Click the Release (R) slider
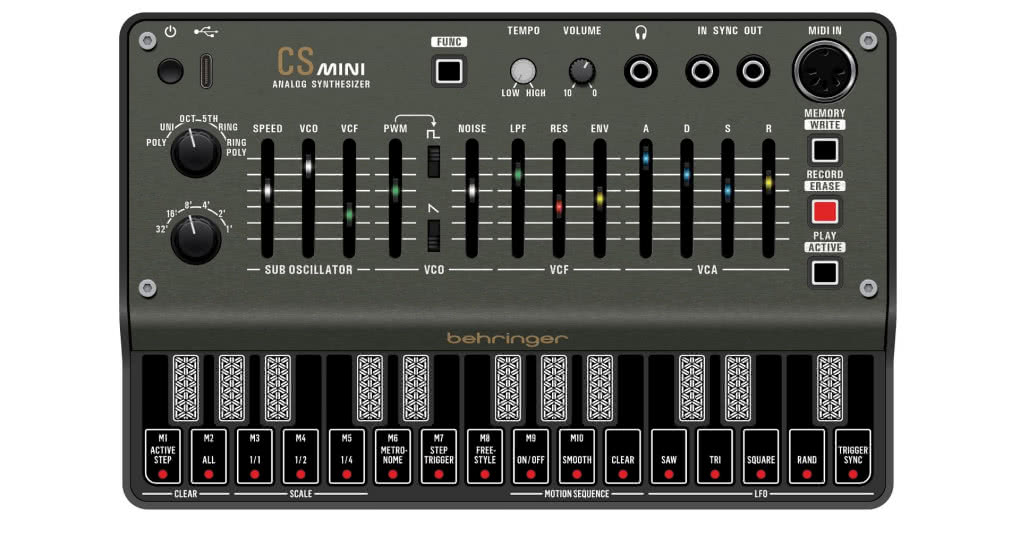Viewport: 1020px width, 548px height. [x=768, y=199]
